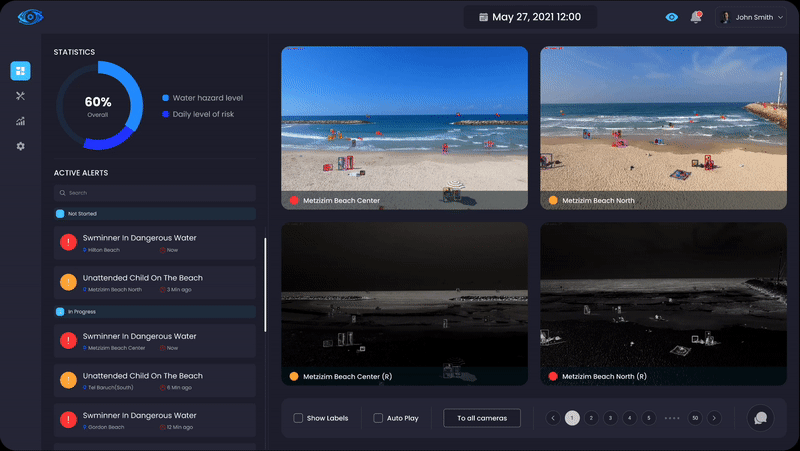Click red alert icon for Metzizim Beach Center swimmer
The image size is (800, 451).
68,340
